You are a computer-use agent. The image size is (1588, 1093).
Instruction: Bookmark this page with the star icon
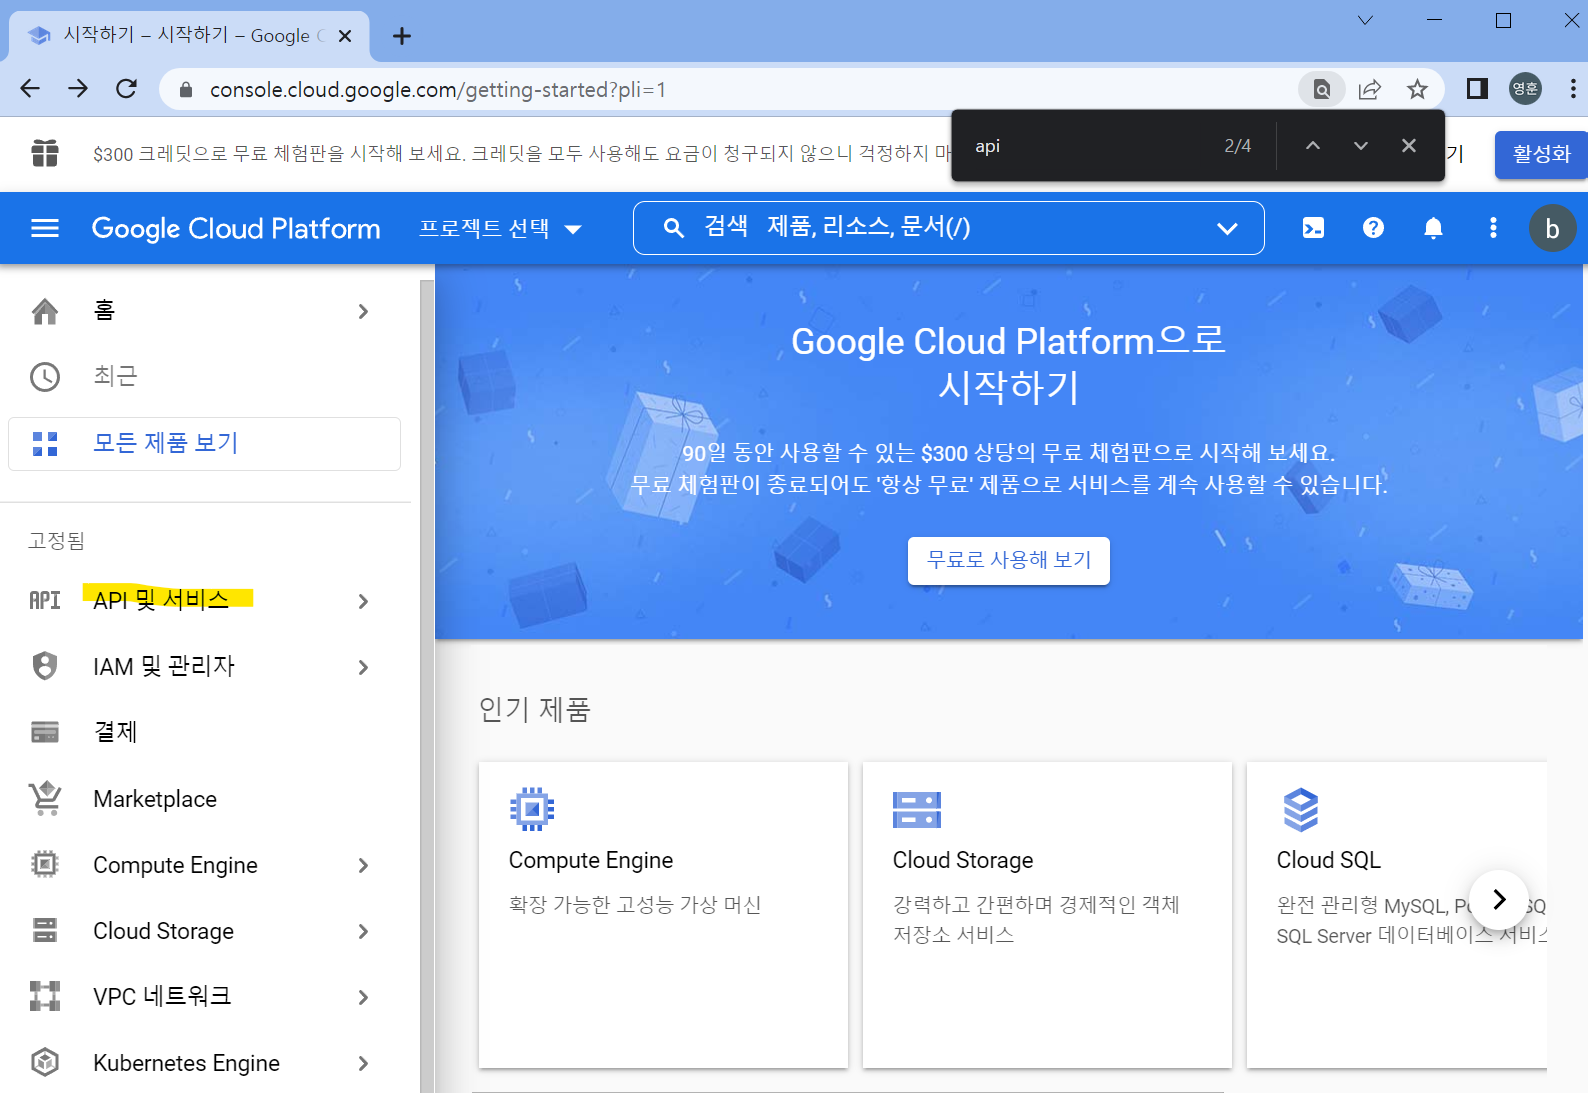point(1417,89)
